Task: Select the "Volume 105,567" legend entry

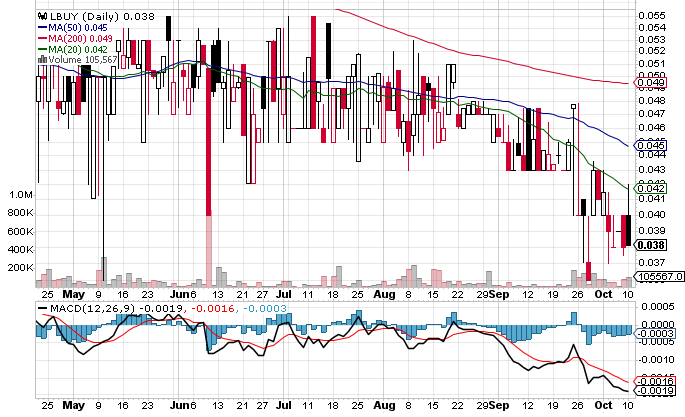Action: pyautogui.click(x=83, y=59)
